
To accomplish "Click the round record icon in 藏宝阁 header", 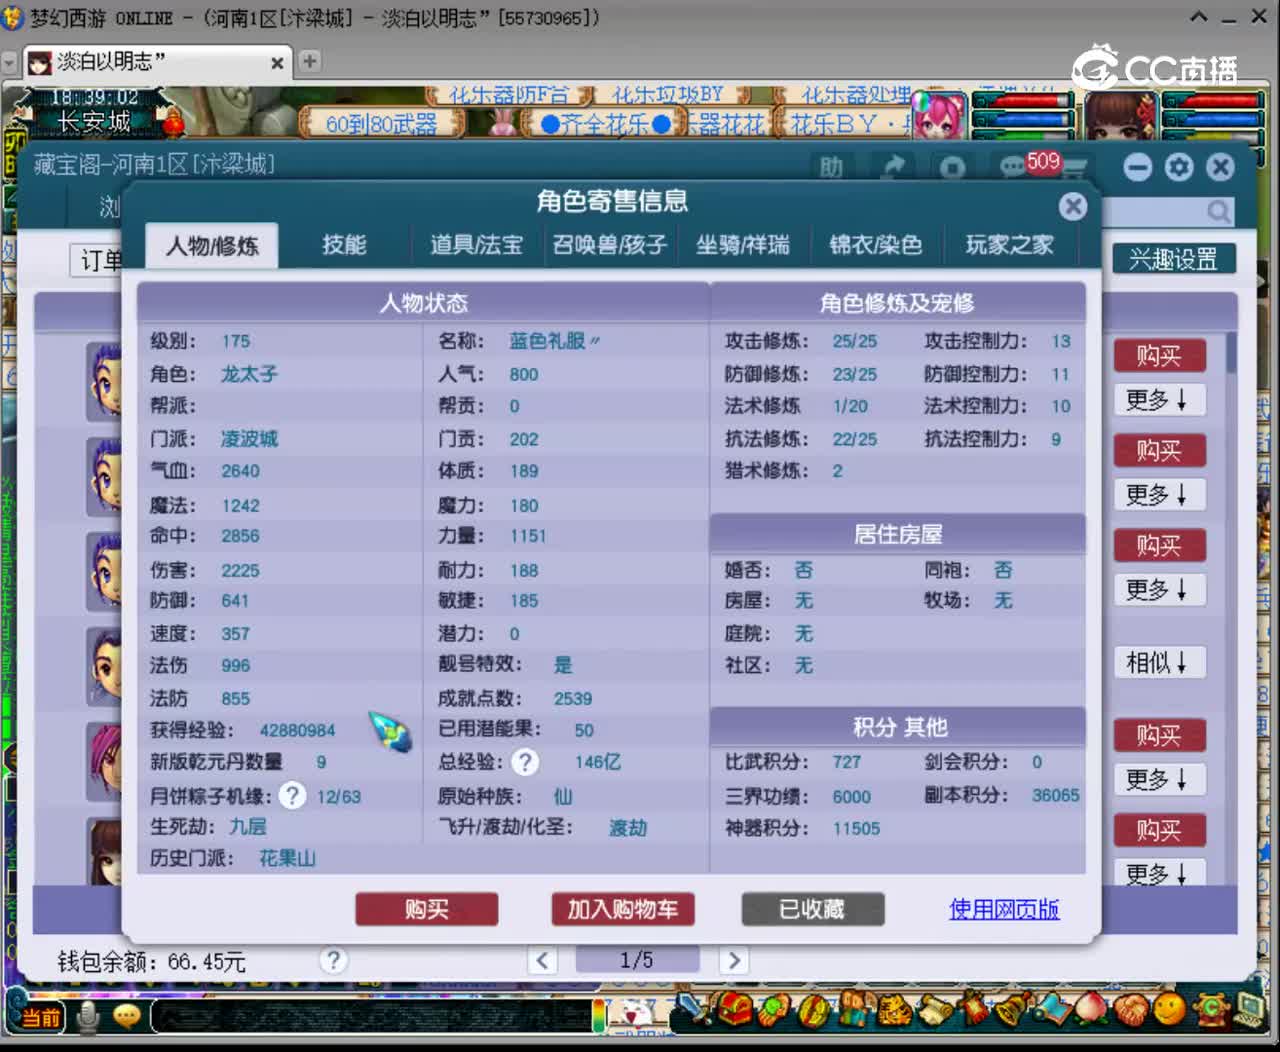I will click(x=953, y=167).
